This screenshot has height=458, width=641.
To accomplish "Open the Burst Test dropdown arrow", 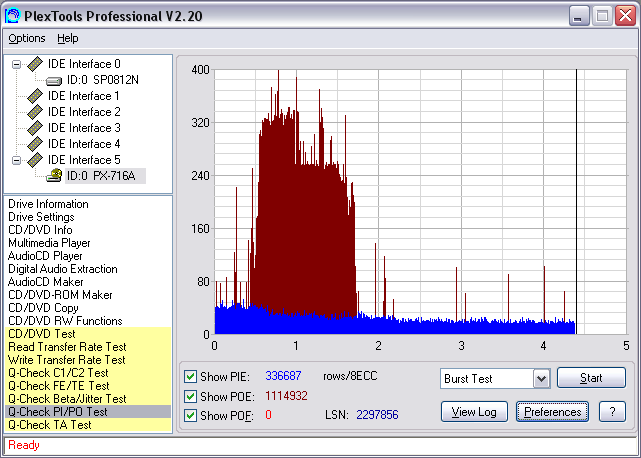I will click(541, 378).
